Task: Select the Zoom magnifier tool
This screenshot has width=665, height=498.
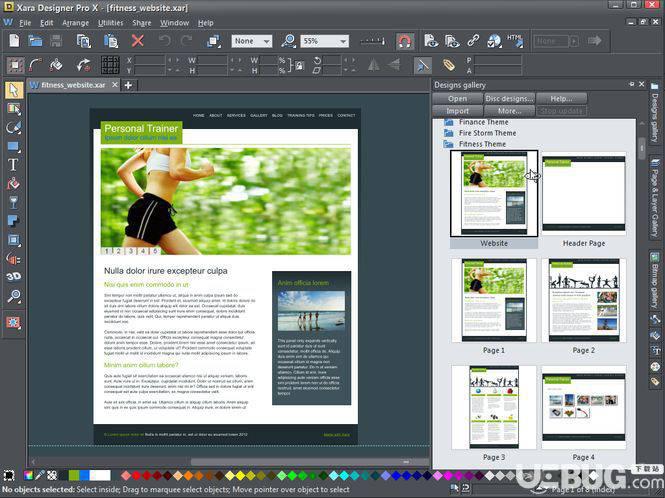Action: click(14, 296)
